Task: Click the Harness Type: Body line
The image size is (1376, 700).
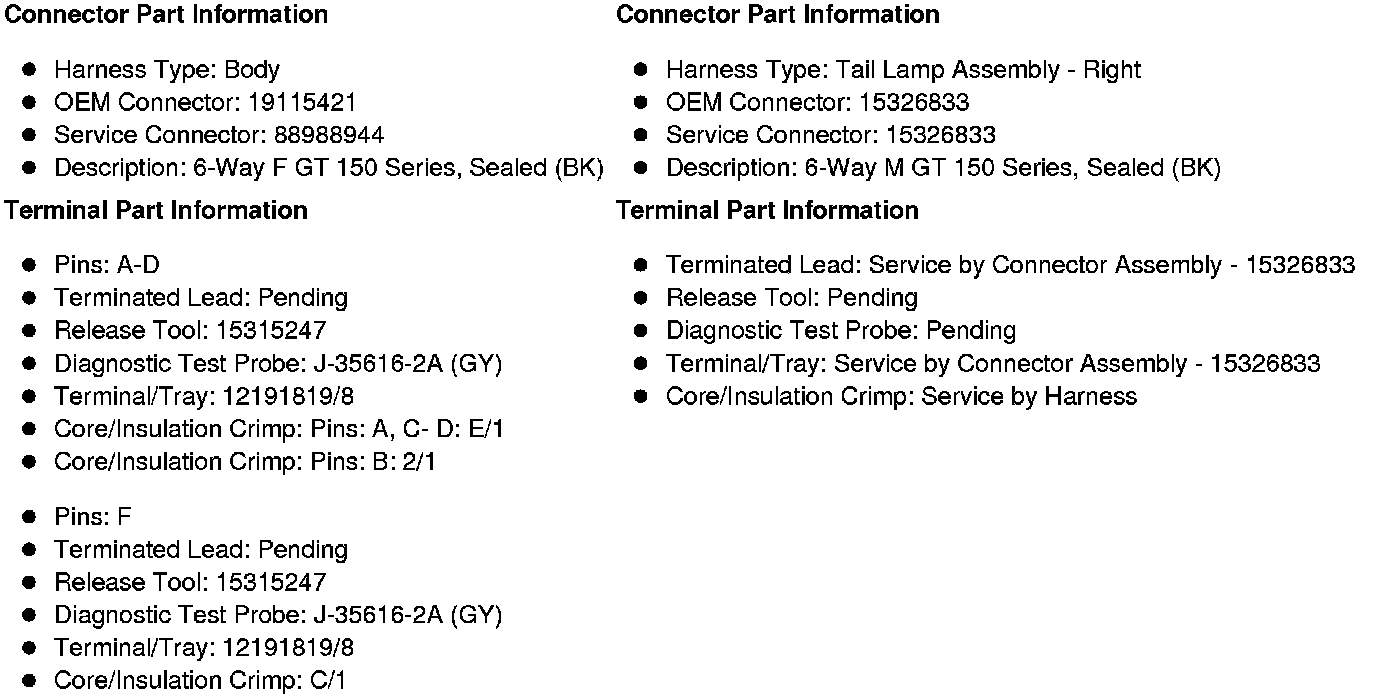Action: point(166,70)
